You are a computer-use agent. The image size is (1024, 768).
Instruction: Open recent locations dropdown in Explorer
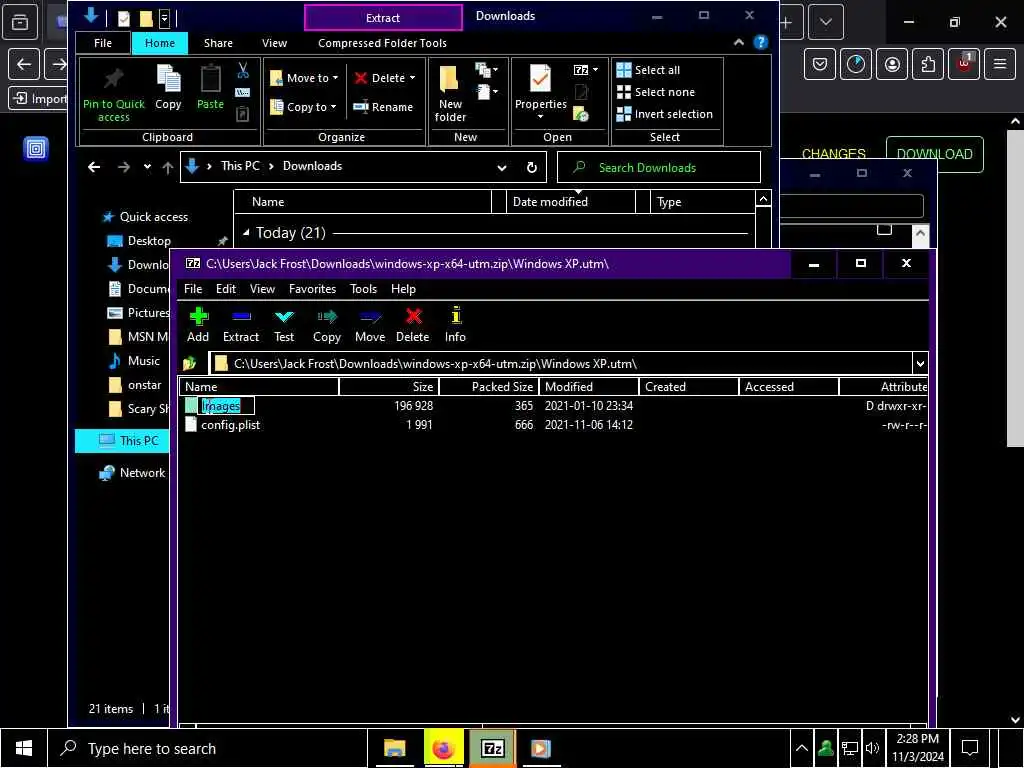coord(148,167)
